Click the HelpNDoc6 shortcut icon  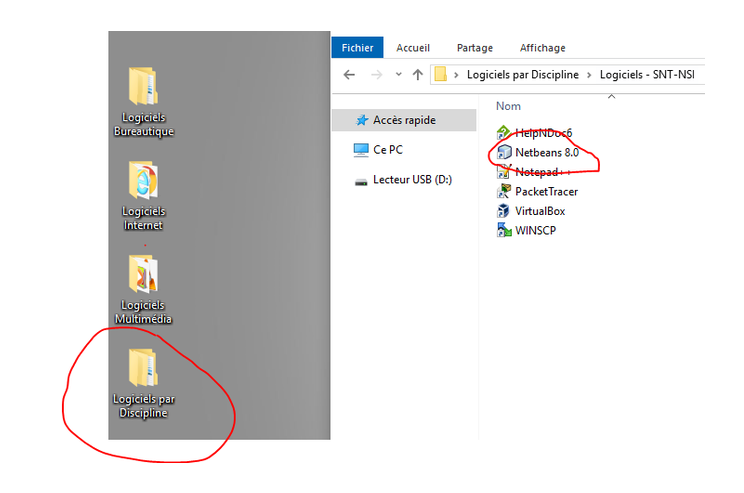(503, 132)
